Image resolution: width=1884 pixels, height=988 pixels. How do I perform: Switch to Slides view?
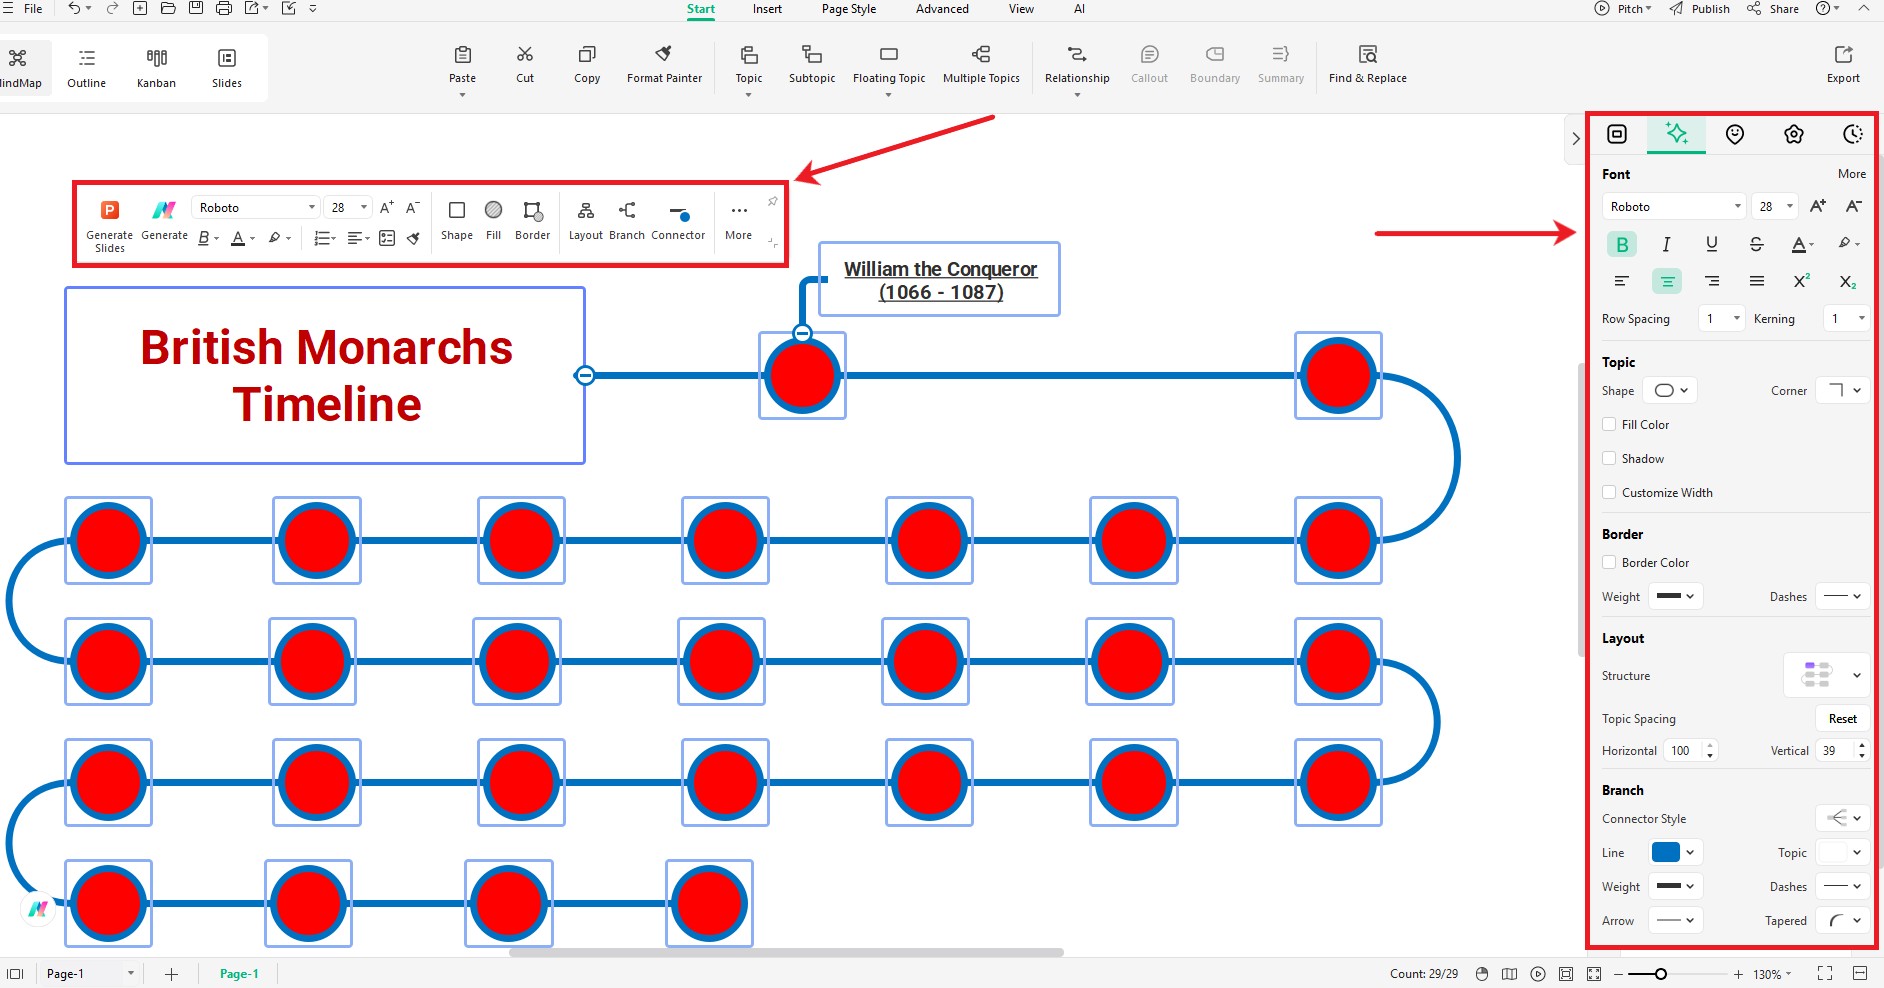point(227,68)
